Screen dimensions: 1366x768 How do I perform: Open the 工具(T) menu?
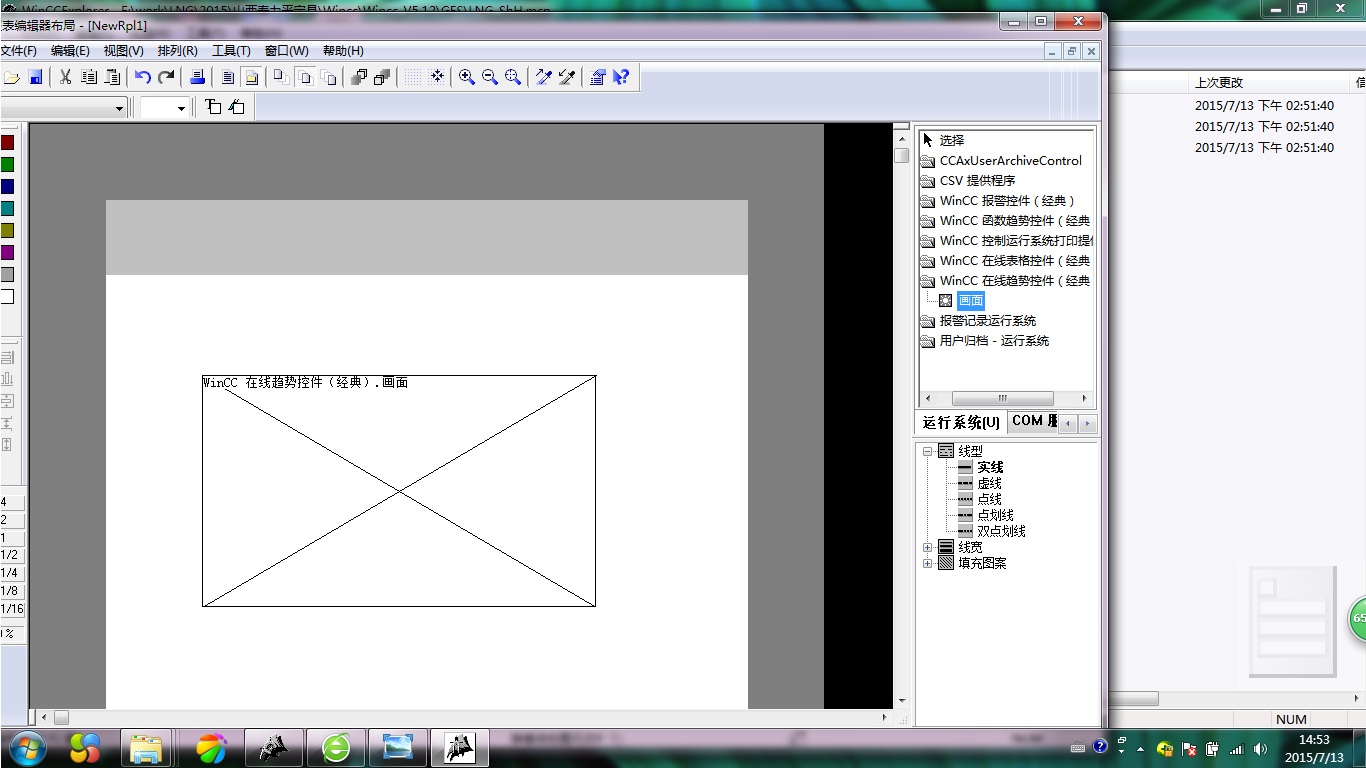pos(231,51)
